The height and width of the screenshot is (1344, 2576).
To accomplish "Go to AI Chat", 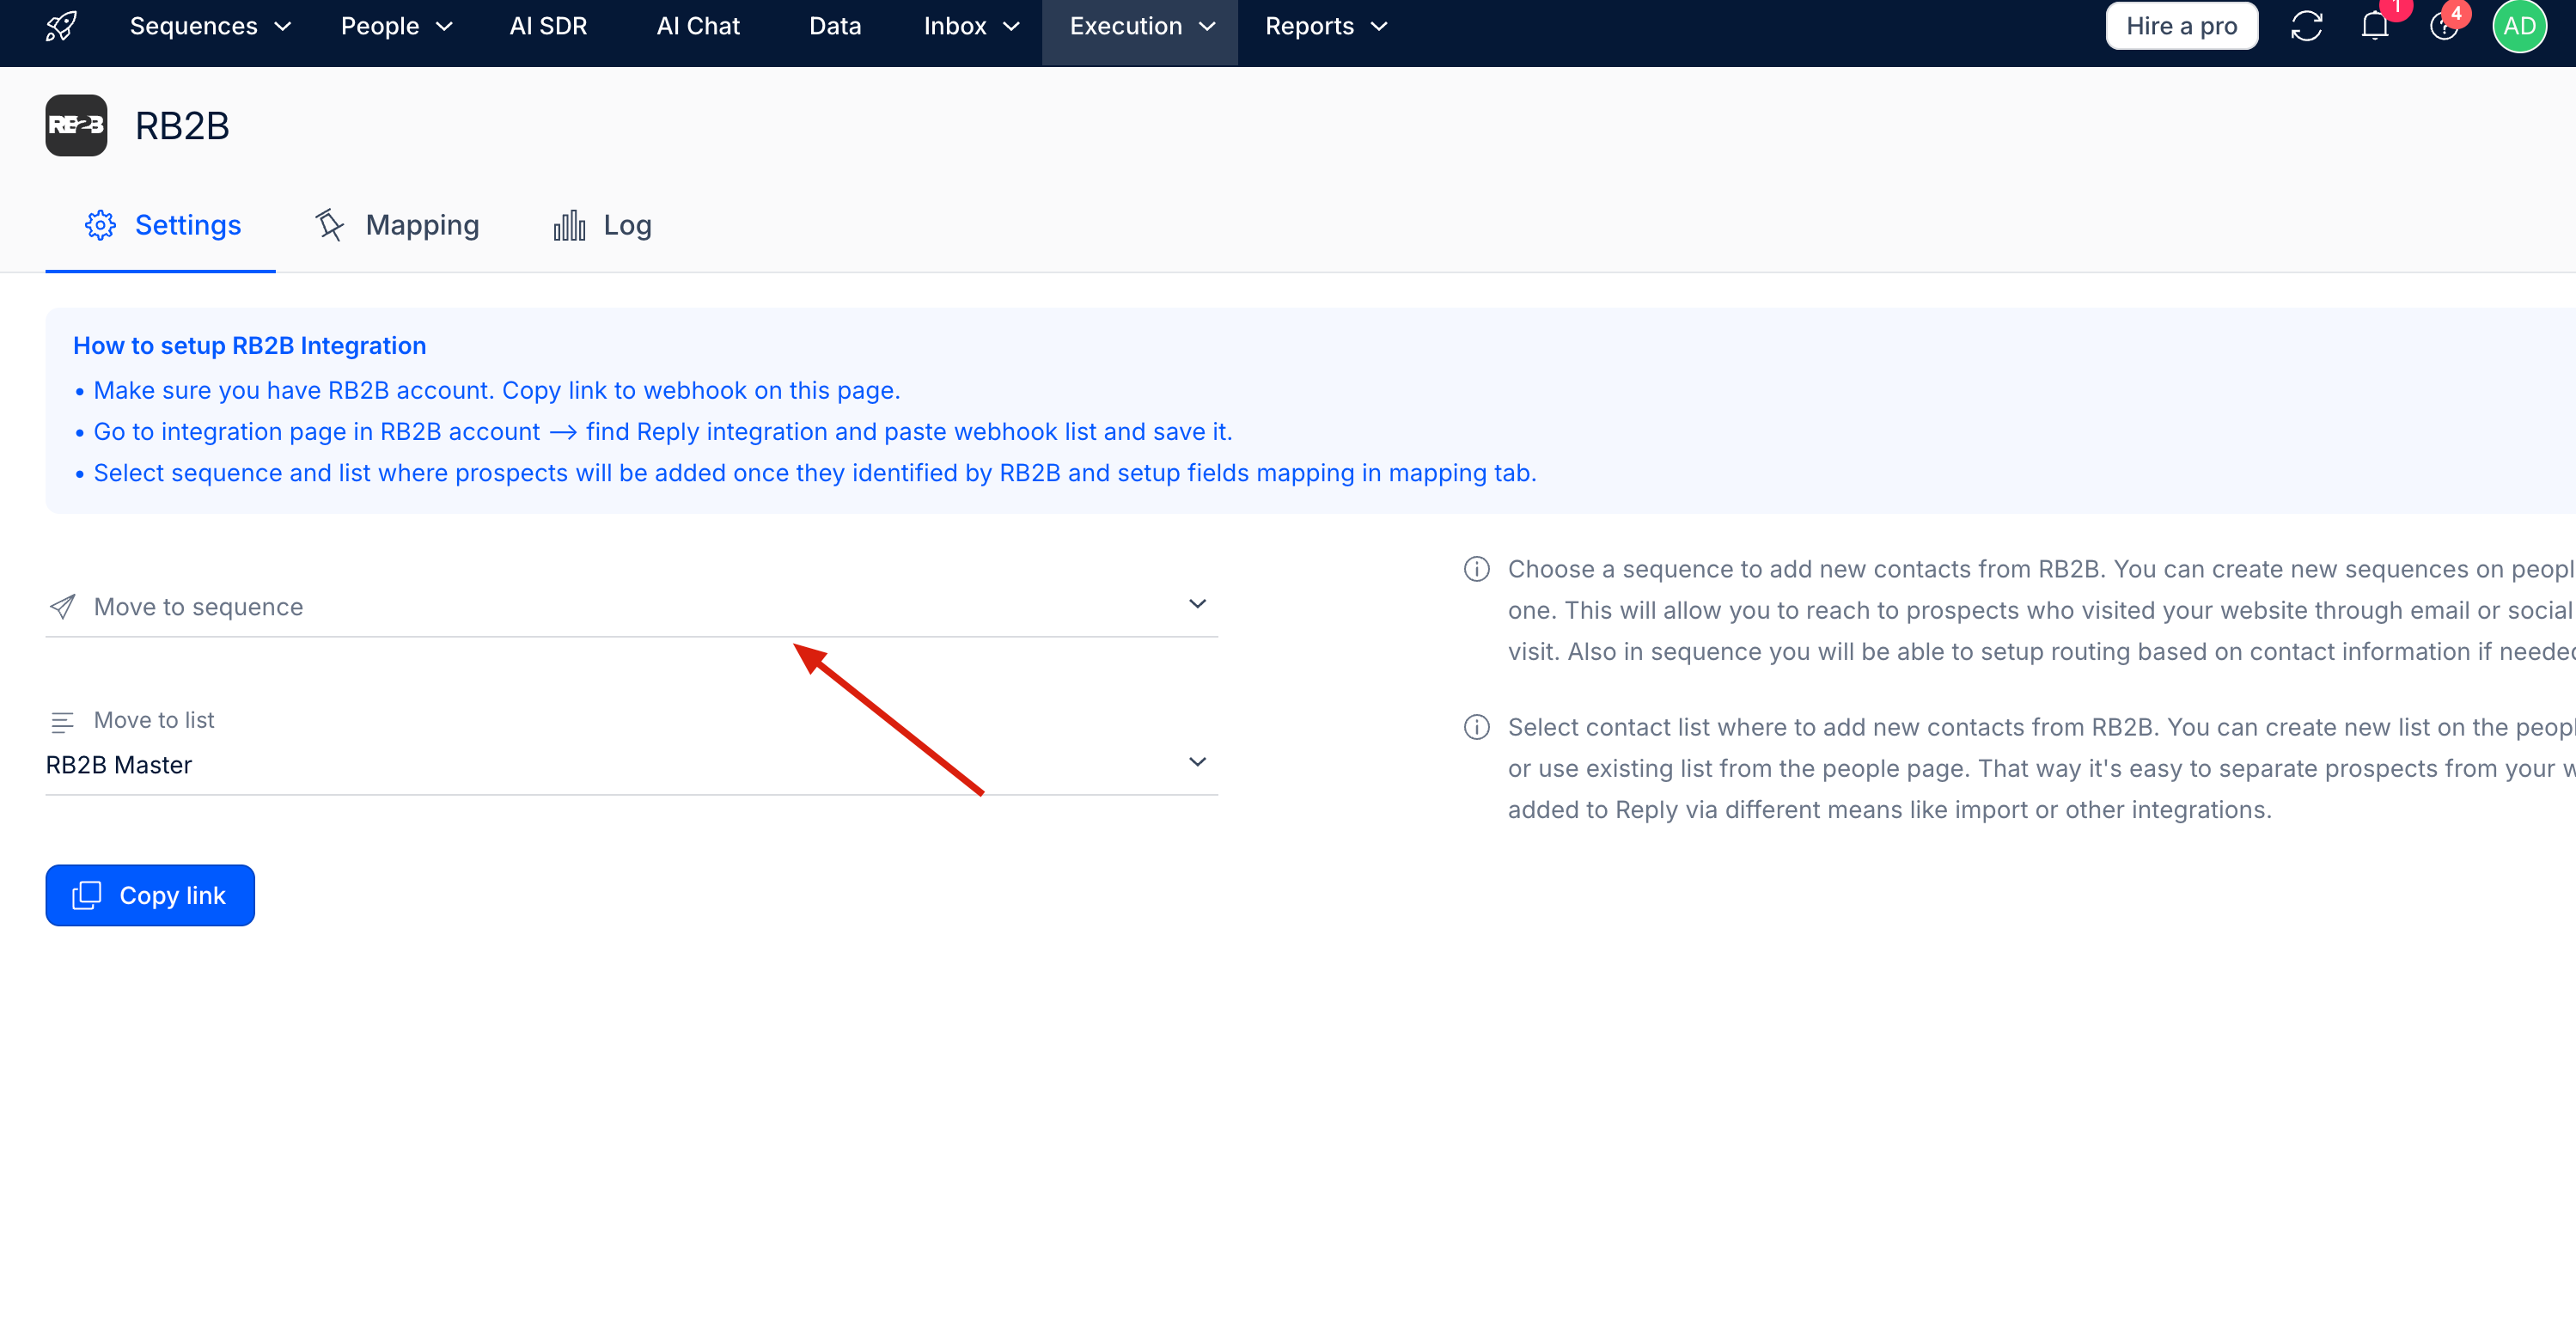I will click(x=698, y=26).
